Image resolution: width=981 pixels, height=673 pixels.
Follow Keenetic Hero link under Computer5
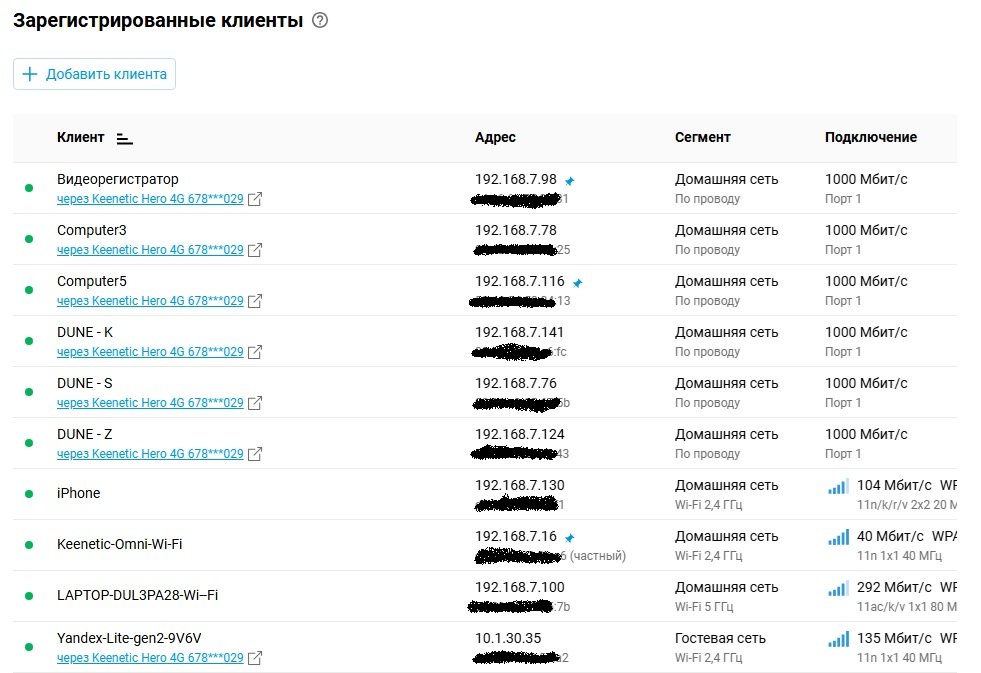coord(150,301)
